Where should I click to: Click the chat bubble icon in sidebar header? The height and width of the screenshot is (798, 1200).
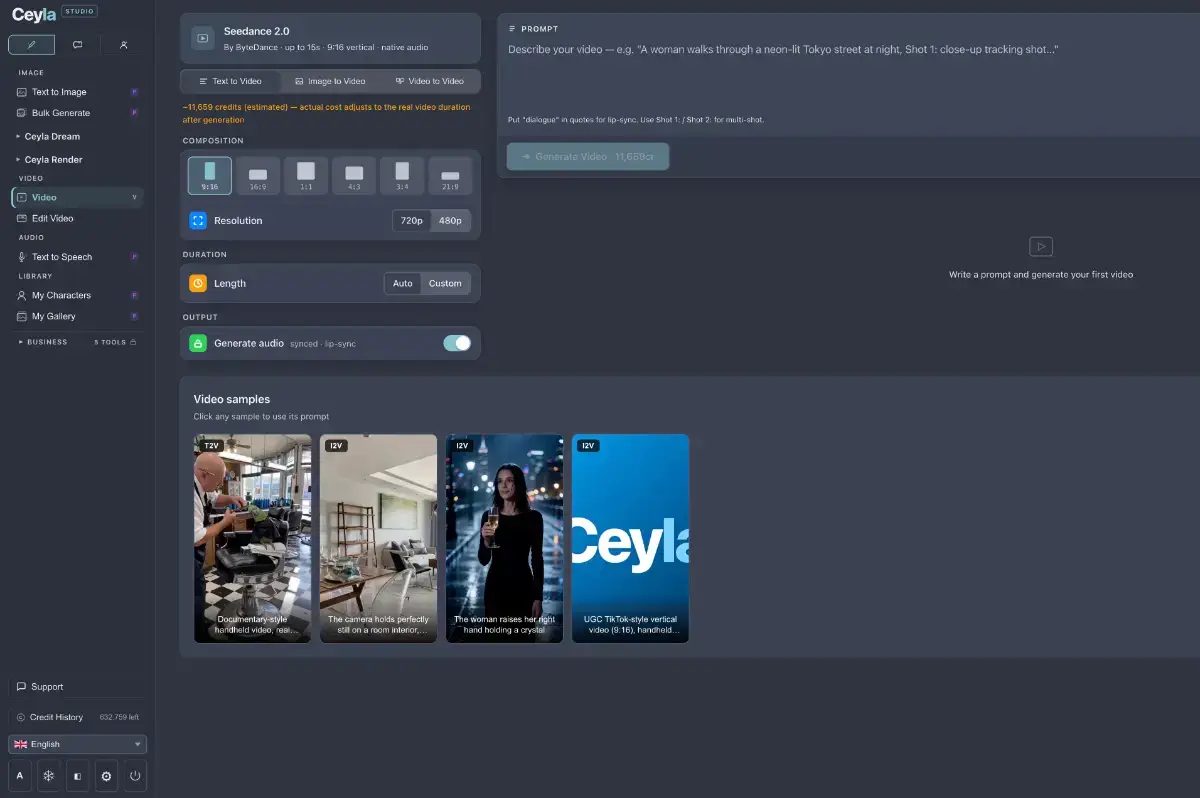(77, 45)
